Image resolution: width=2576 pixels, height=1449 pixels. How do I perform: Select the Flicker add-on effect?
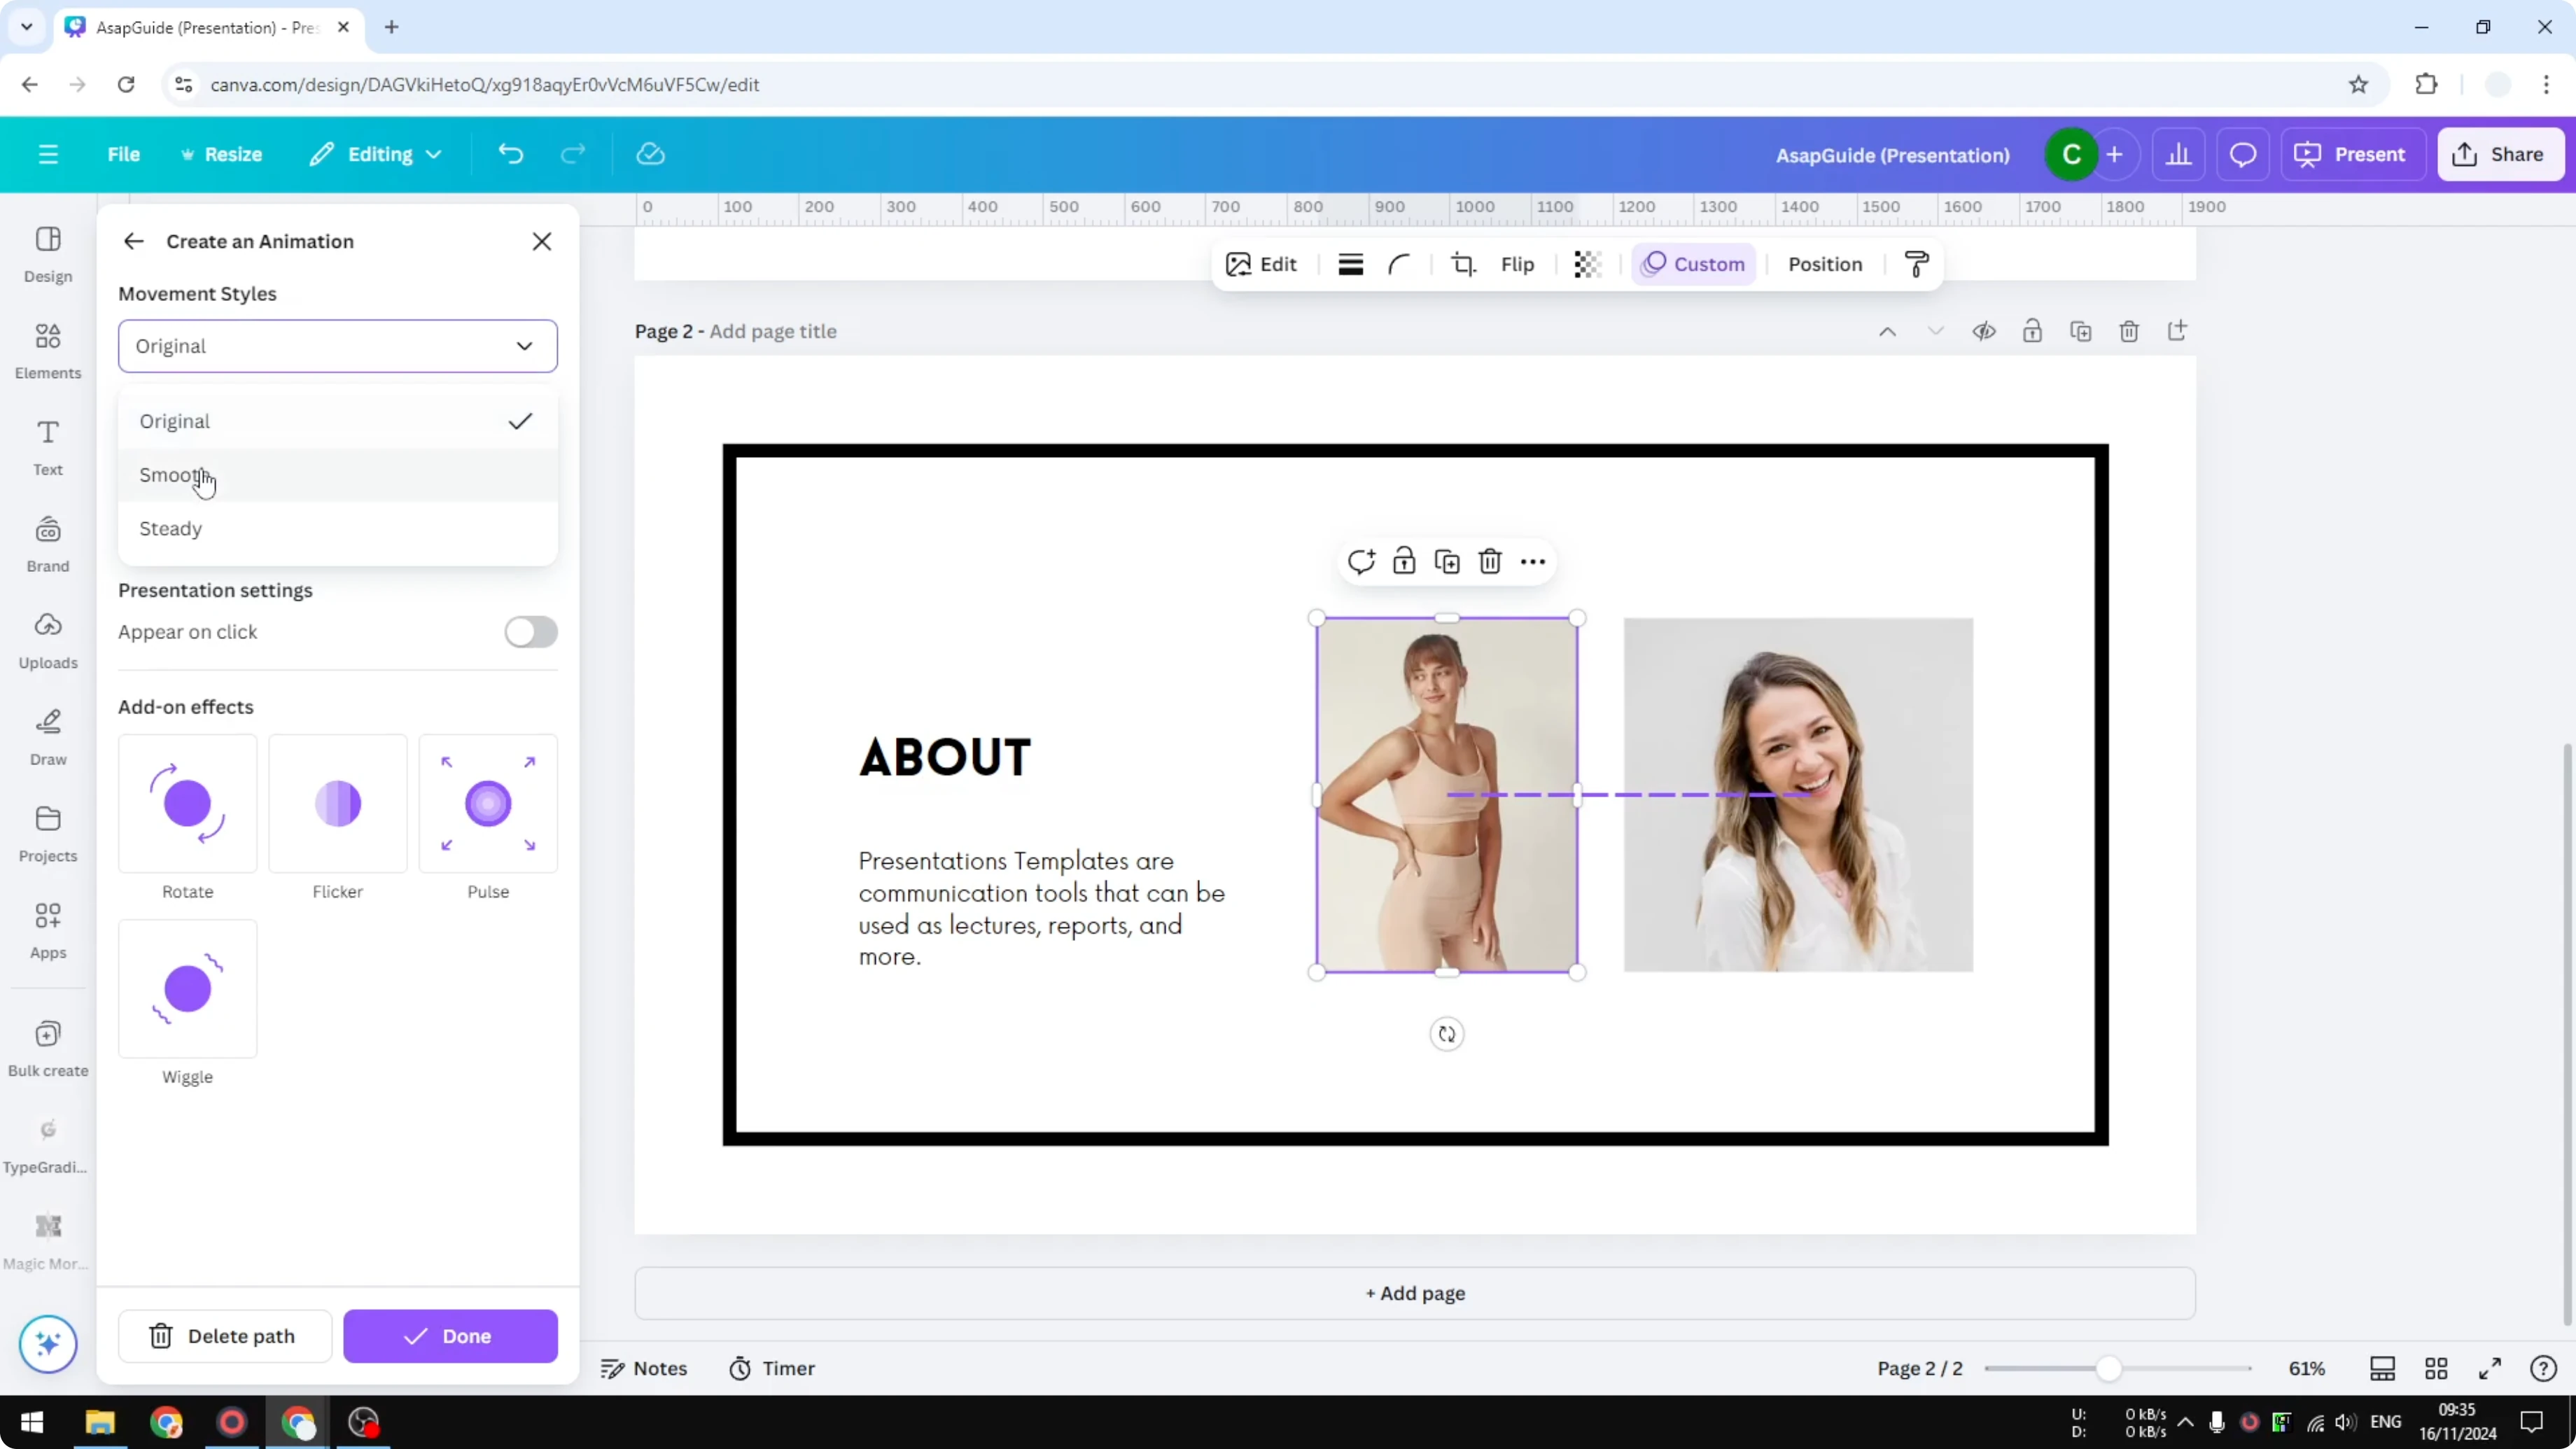point(337,803)
